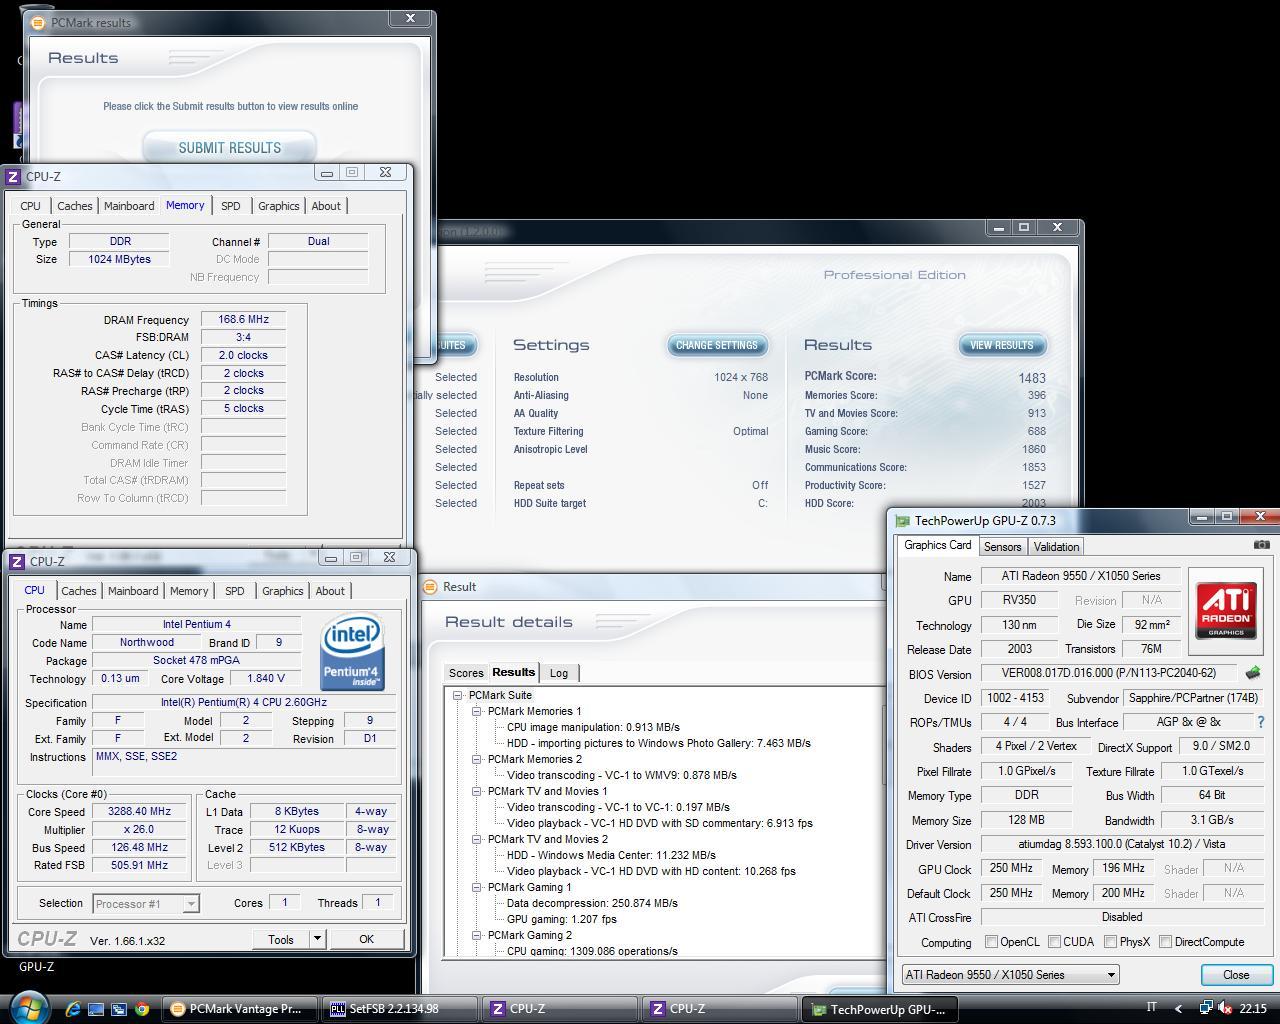
Task: Click the GPU-Z screenshot camera icon
Action: [1261, 545]
